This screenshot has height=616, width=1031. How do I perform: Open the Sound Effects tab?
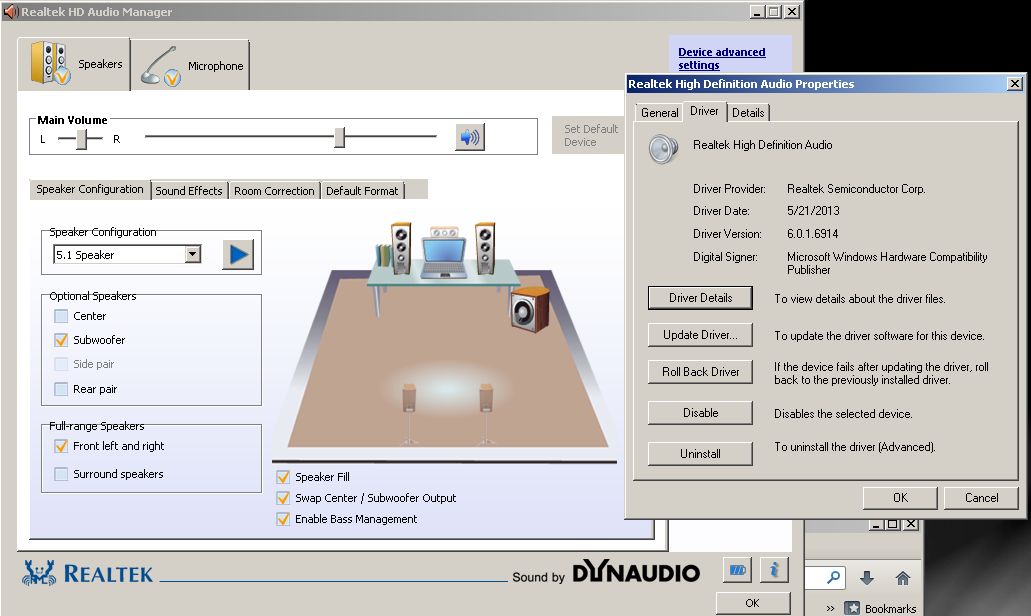189,191
